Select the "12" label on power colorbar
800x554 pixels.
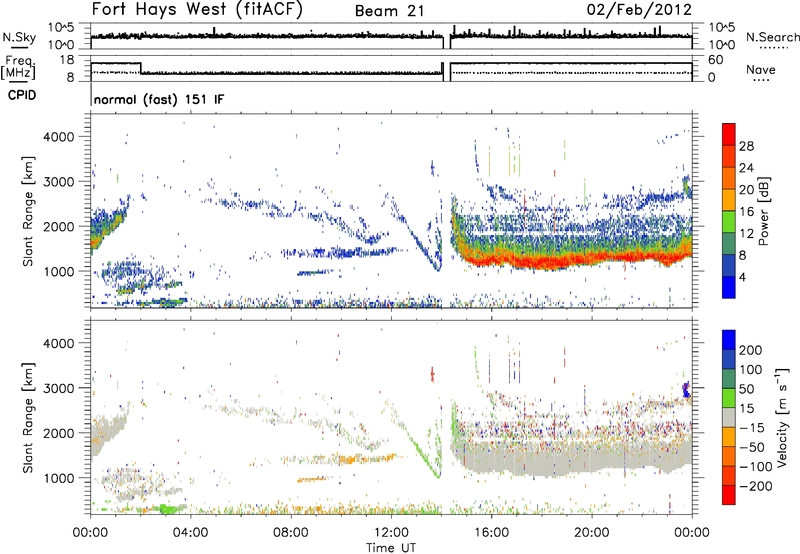pos(746,234)
